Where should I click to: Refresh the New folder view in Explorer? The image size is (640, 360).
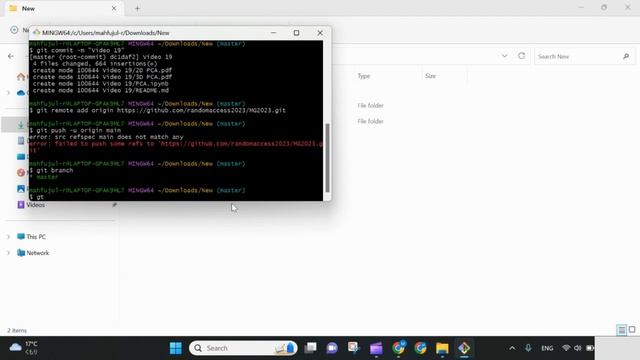(x=522, y=56)
